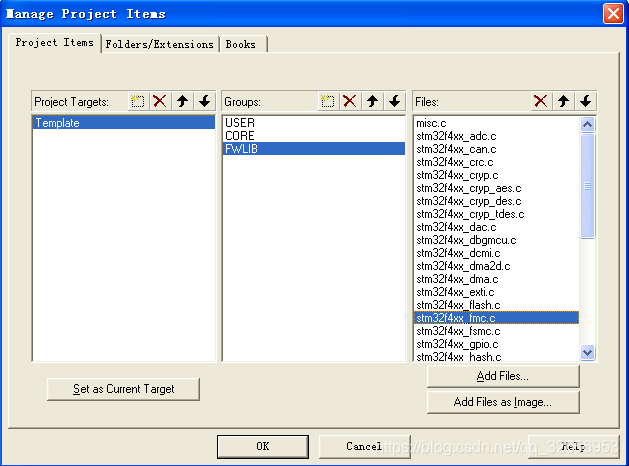Click the Files list scrollbar thumb
Viewport: 629px width, 466px height.
(588, 186)
